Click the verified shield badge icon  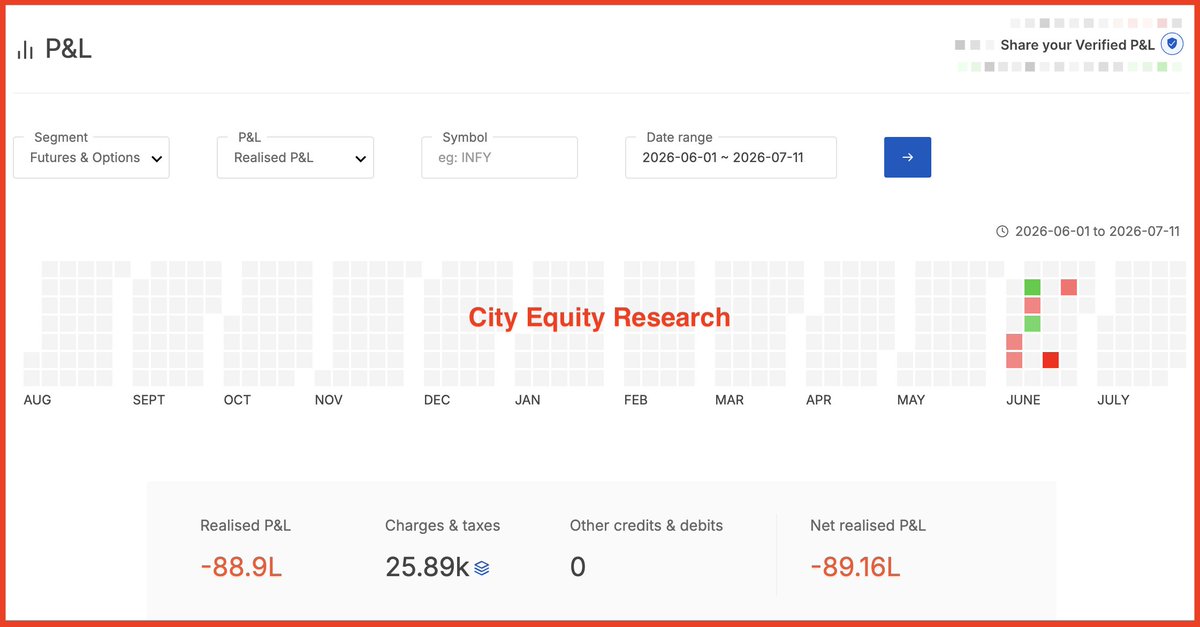pyautogui.click(x=1172, y=44)
